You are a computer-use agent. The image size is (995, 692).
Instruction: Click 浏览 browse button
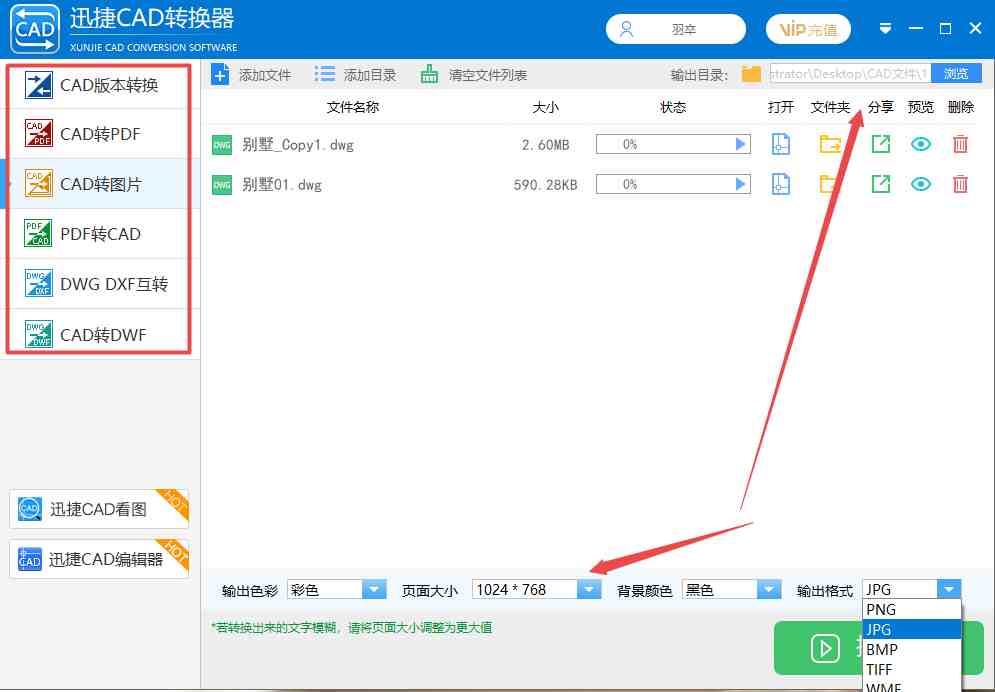[956, 74]
